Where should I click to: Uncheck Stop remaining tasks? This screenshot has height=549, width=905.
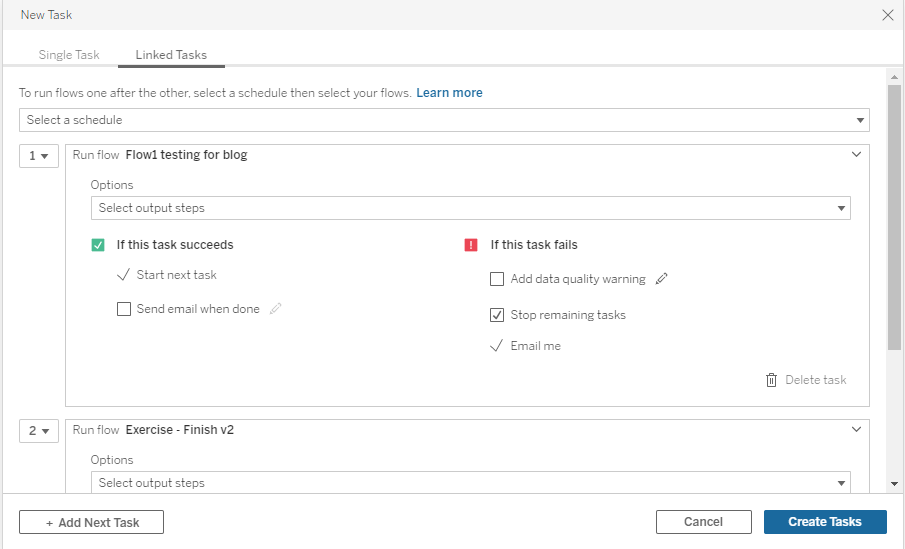pos(497,315)
